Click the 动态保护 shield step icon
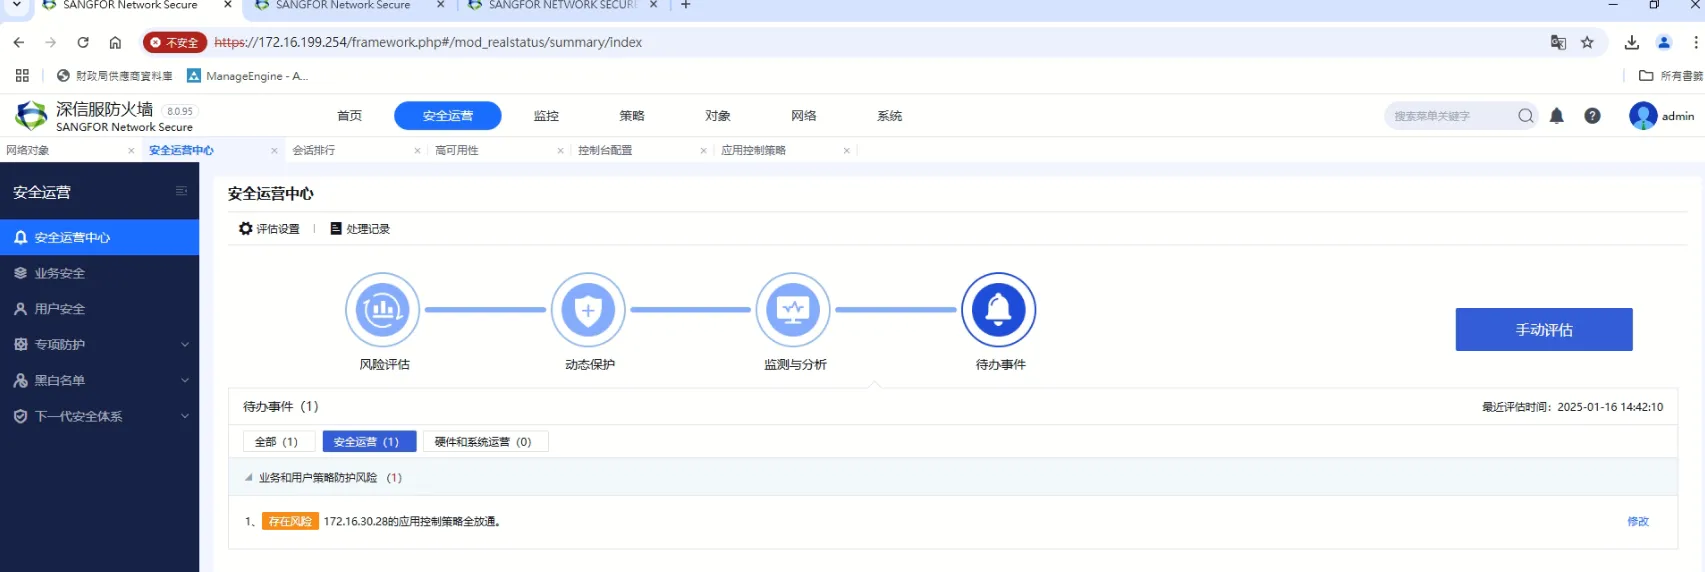This screenshot has height=572, width=1705. click(x=588, y=310)
